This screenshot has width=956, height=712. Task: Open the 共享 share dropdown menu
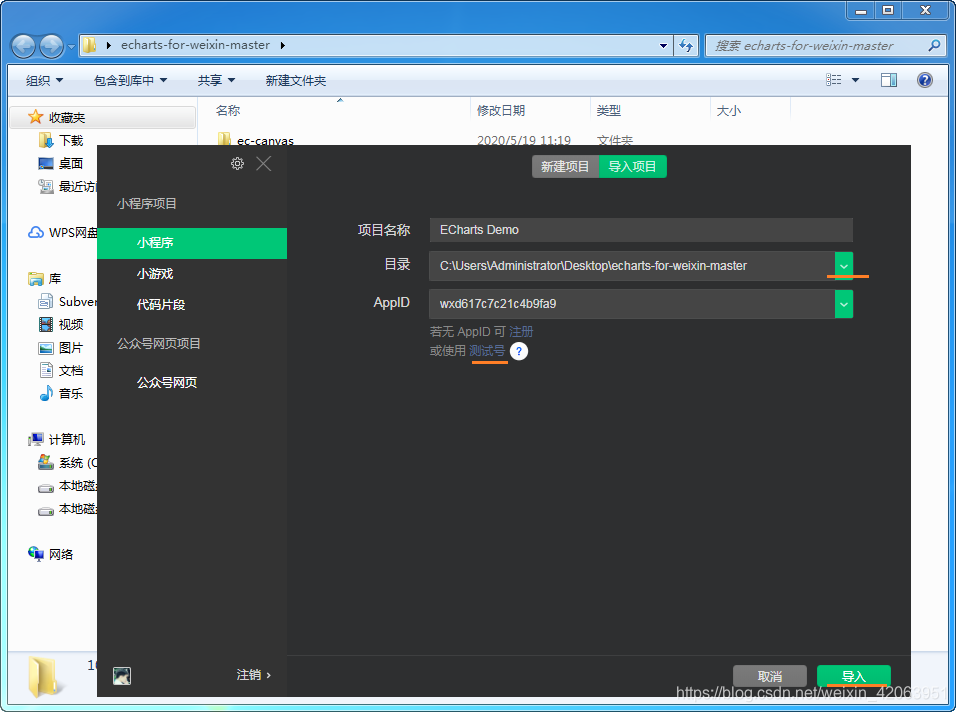click(x=216, y=80)
